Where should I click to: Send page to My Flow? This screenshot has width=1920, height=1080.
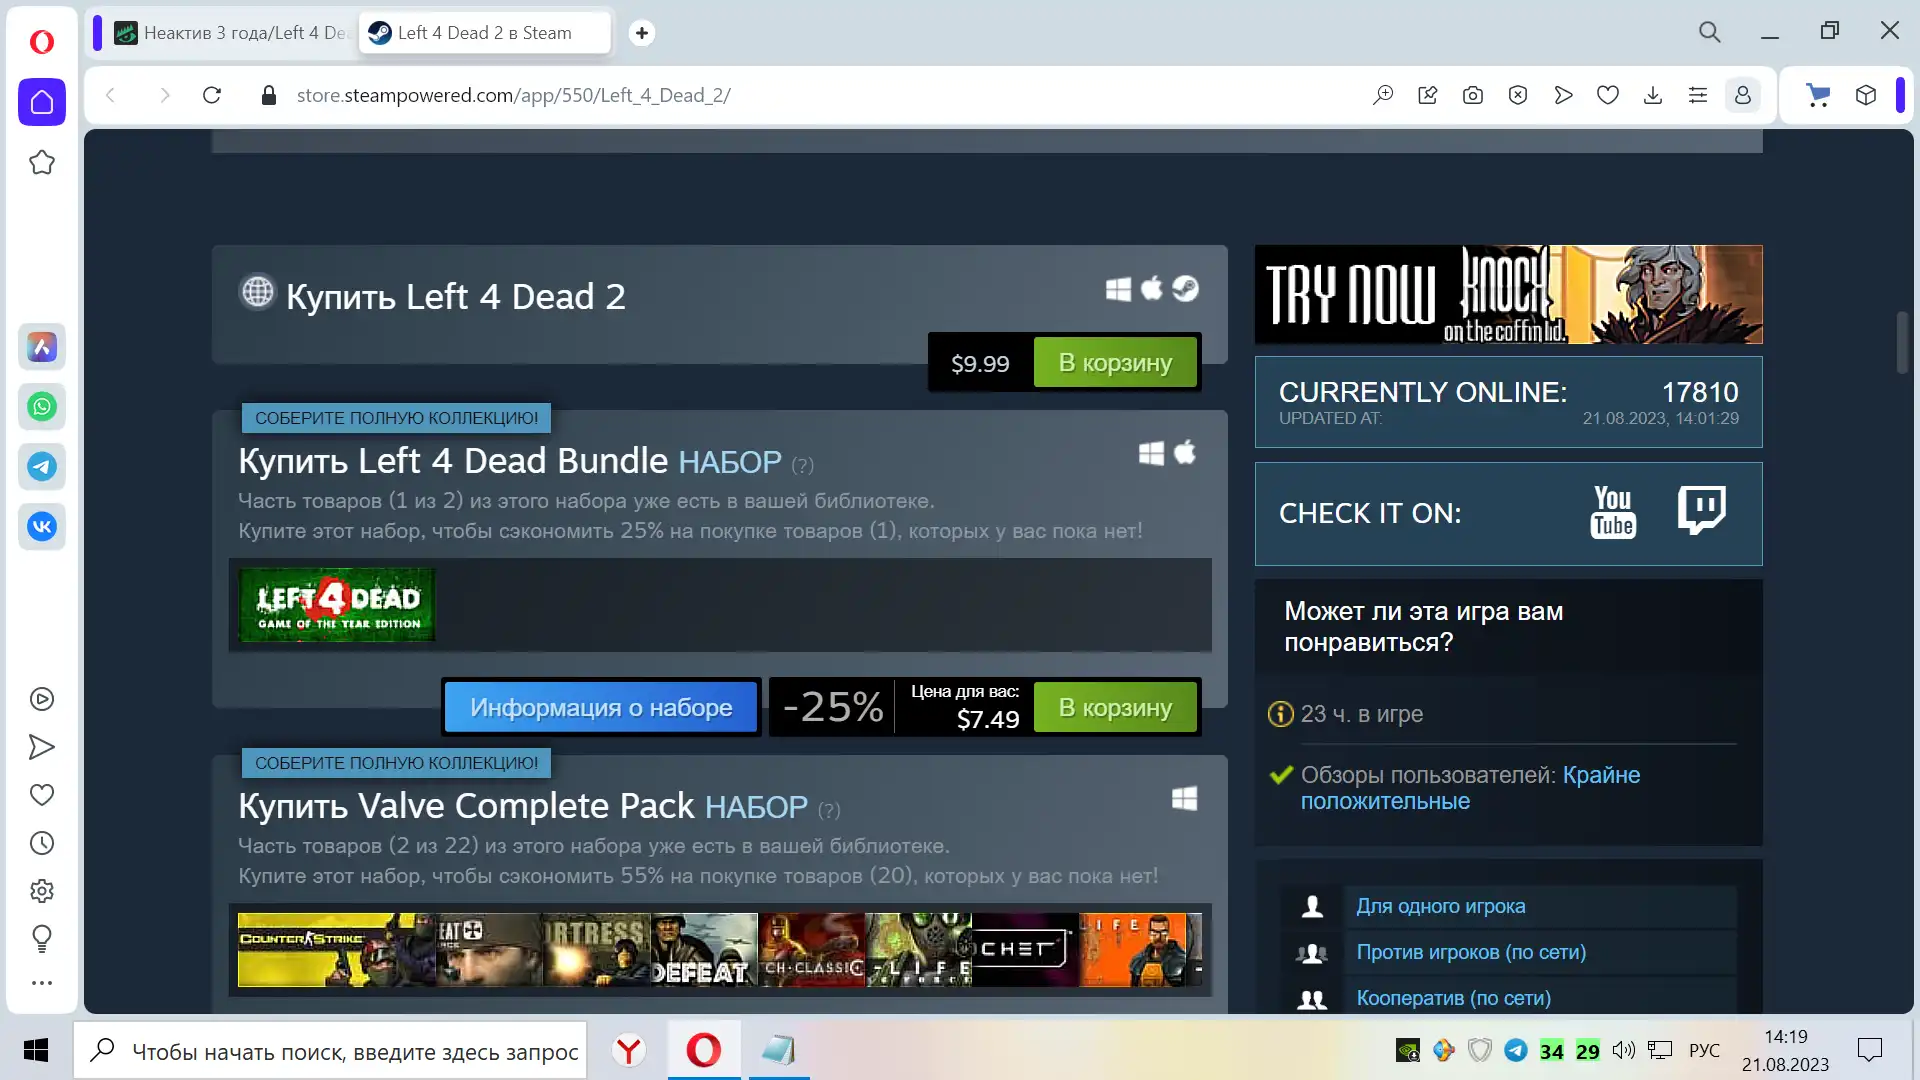coord(1563,95)
